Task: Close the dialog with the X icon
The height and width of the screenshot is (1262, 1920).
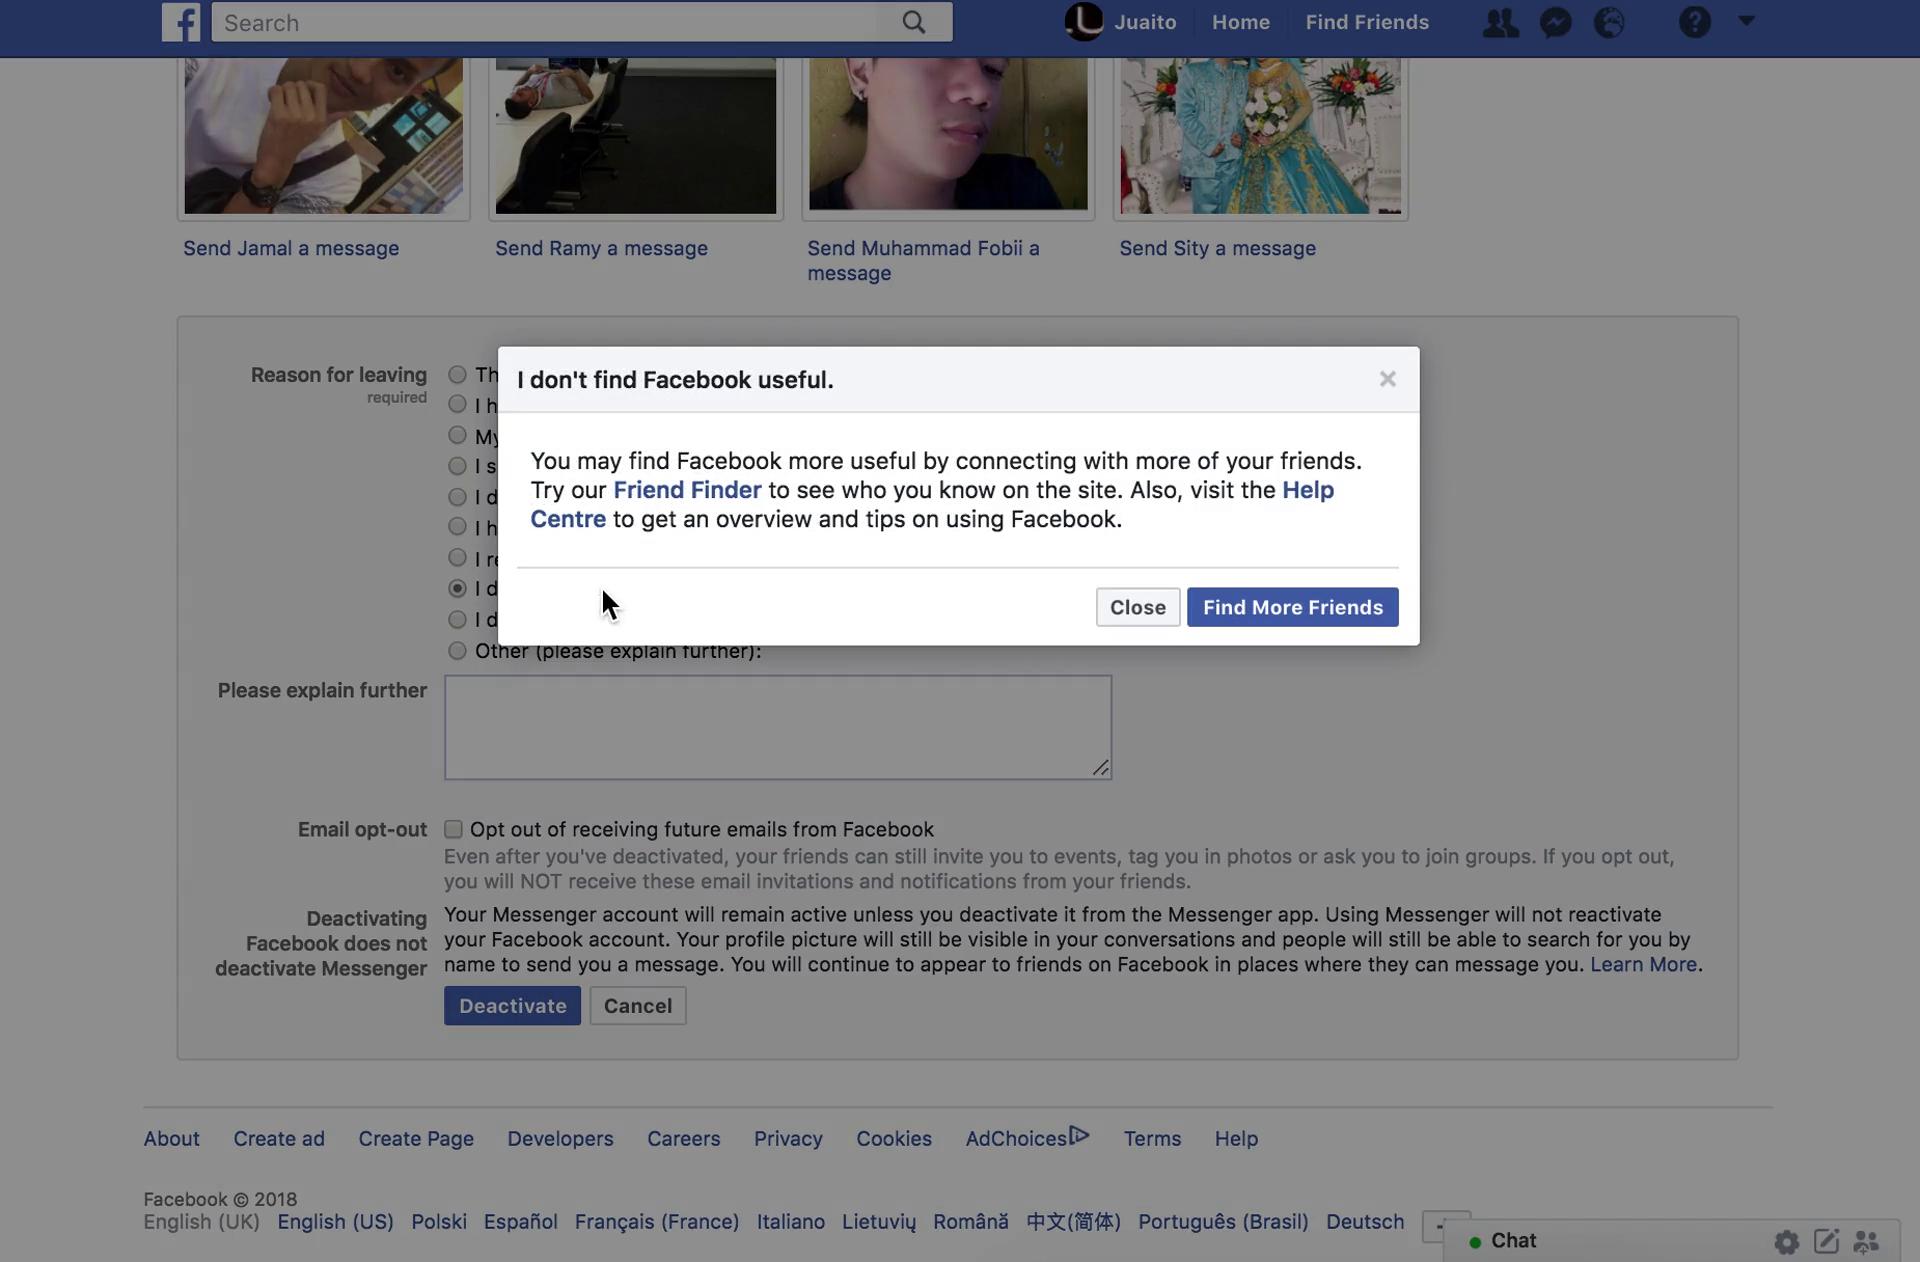Action: tap(1387, 379)
